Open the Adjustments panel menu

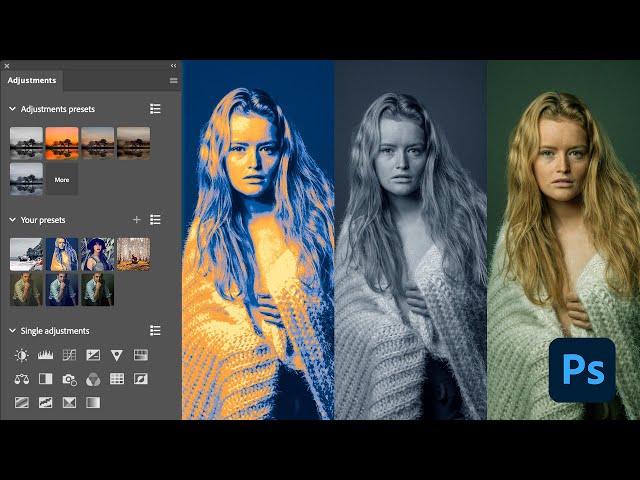pyautogui.click(x=173, y=80)
